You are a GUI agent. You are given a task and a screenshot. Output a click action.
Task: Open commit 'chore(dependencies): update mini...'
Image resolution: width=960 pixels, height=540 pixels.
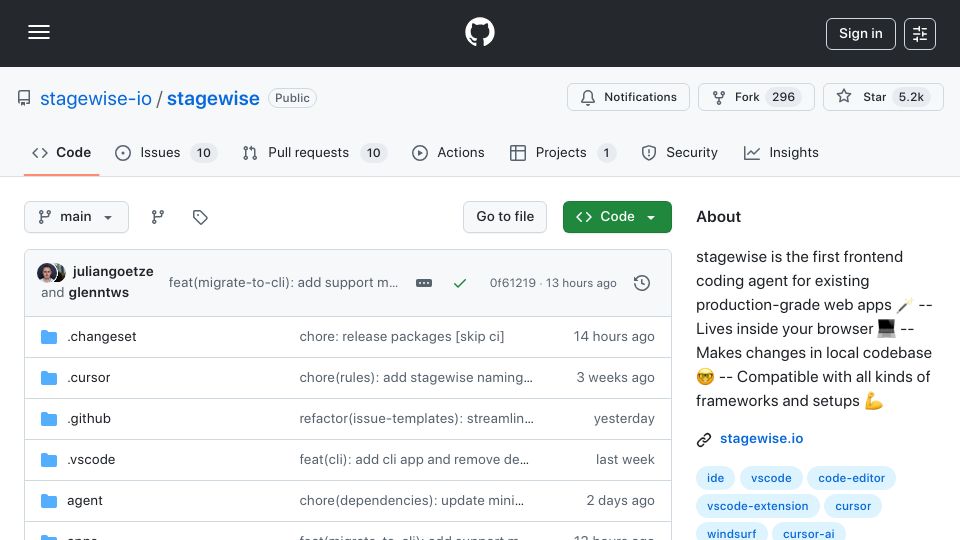click(x=411, y=501)
